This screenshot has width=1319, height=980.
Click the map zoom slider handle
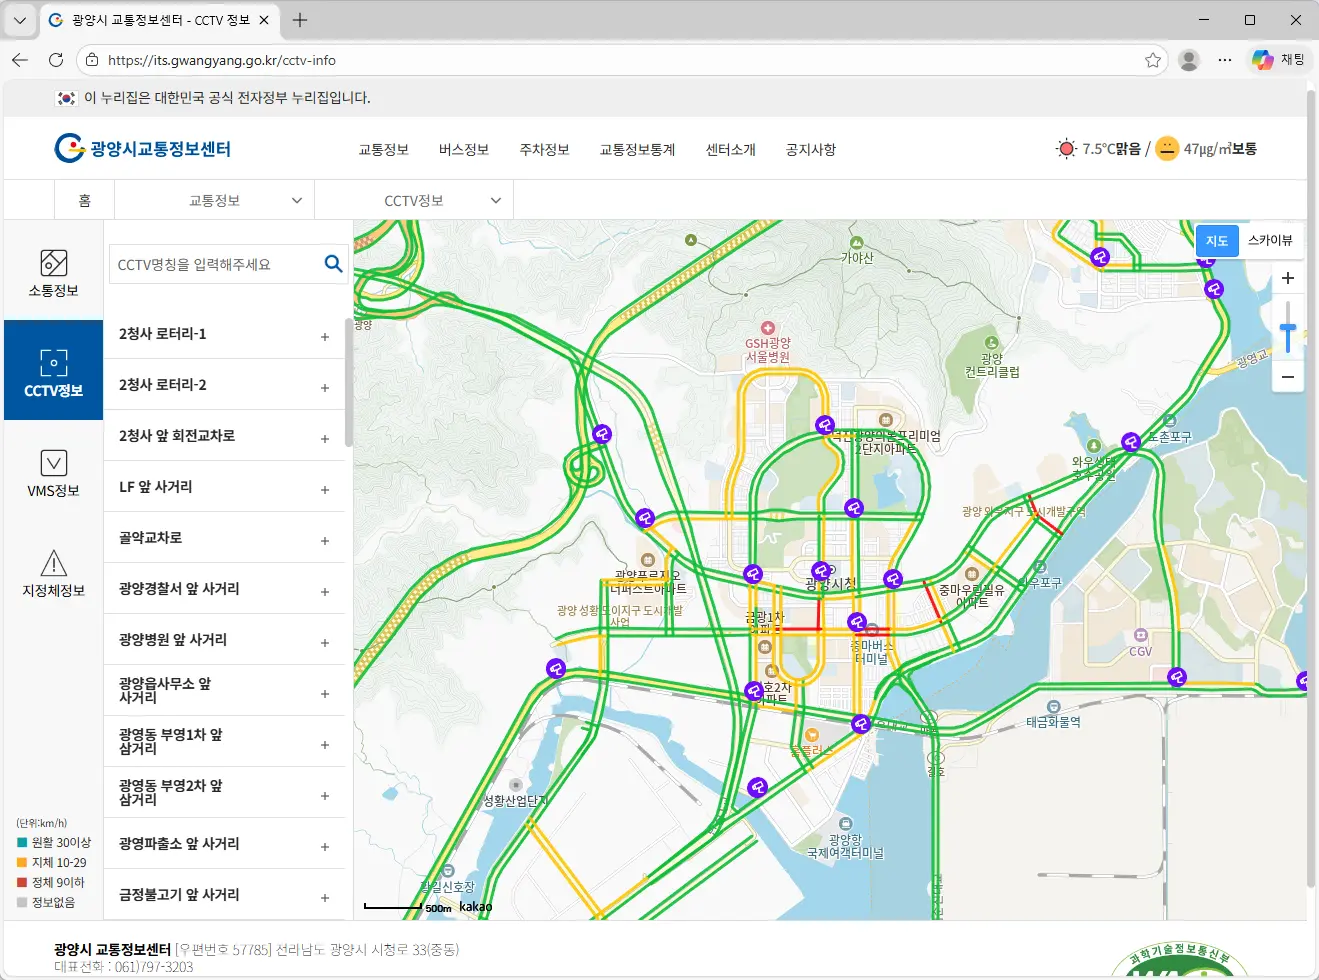click(1288, 328)
